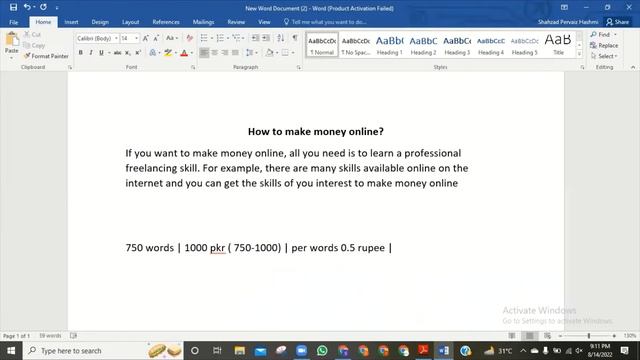Decrease the paragraph indent

255,38
